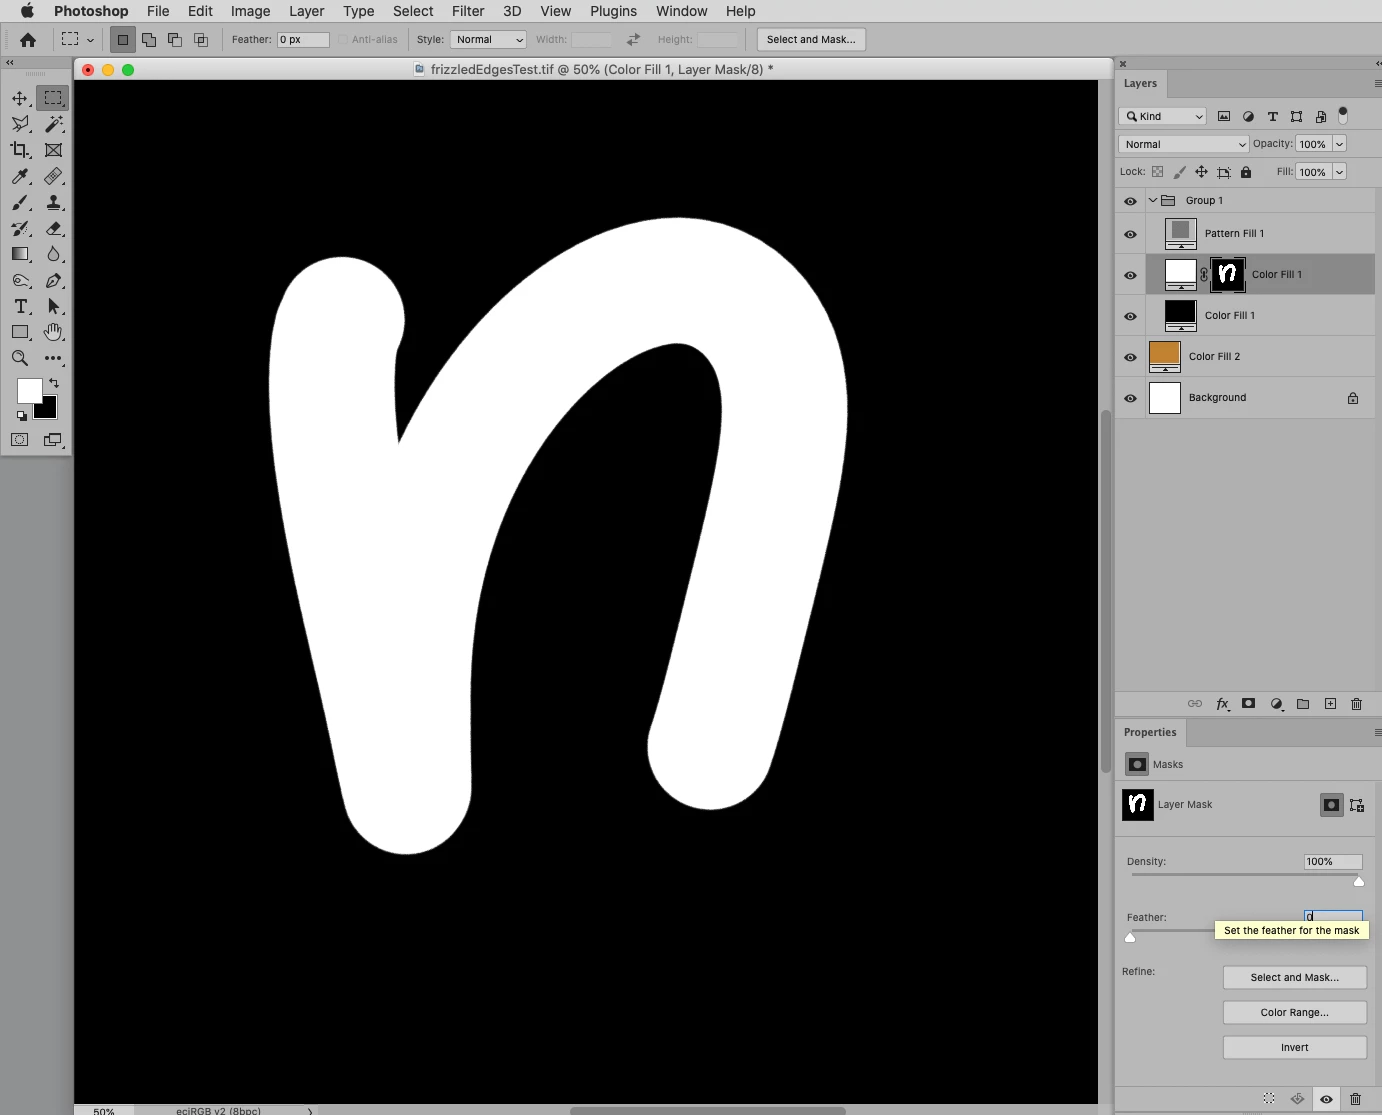Select the Rectangle shape tool

point(20,332)
